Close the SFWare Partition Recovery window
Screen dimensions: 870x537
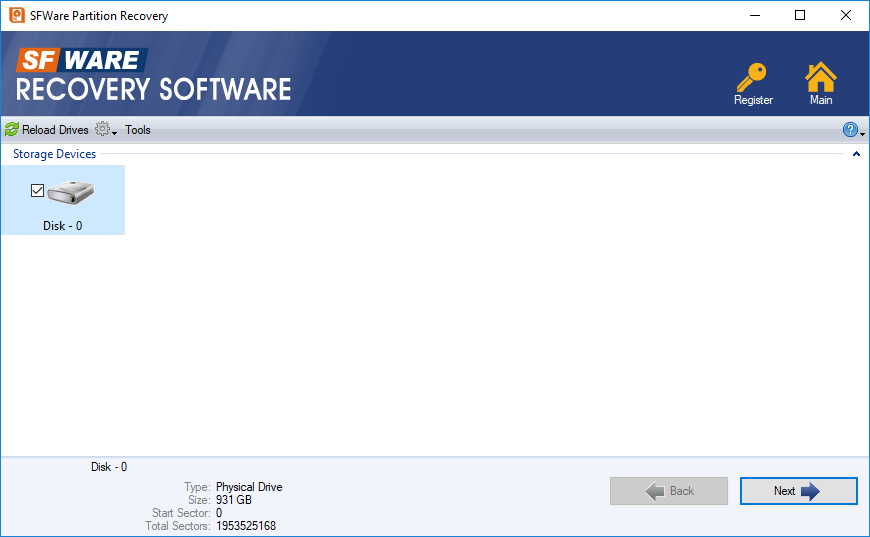click(846, 16)
